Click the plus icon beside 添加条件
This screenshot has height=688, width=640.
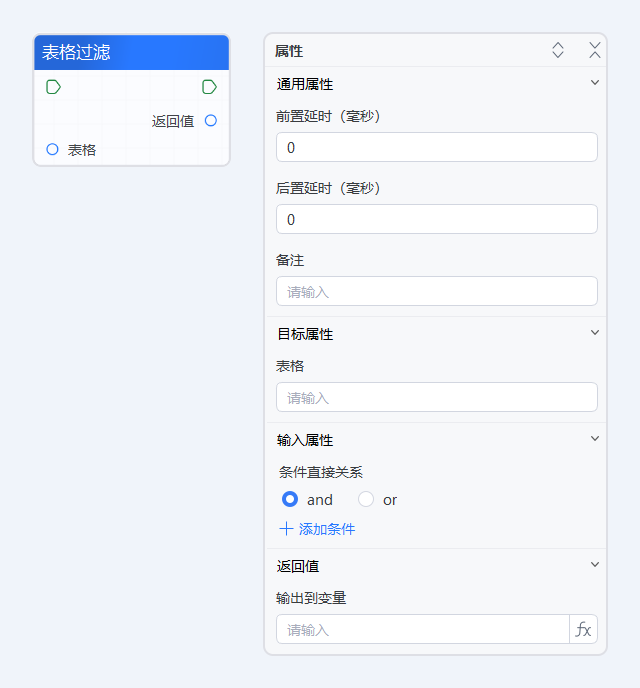286,529
